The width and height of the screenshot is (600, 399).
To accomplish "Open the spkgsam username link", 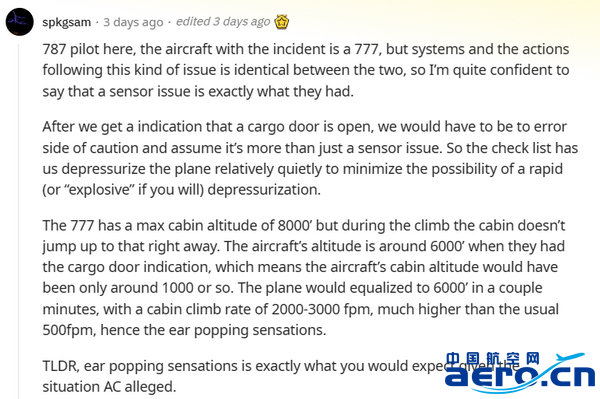I will (67, 22).
